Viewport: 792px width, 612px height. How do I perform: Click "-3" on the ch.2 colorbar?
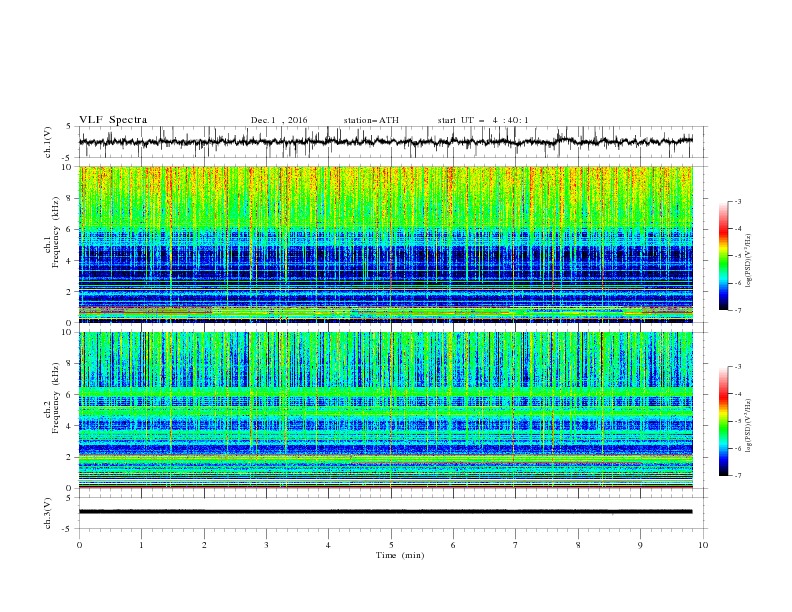click(x=737, y=367)
